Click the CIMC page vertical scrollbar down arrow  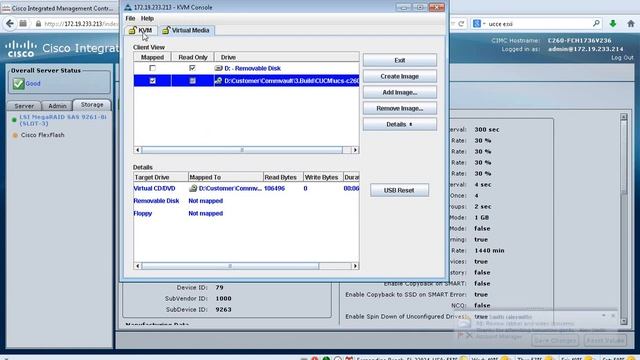[x=623, y=322]
